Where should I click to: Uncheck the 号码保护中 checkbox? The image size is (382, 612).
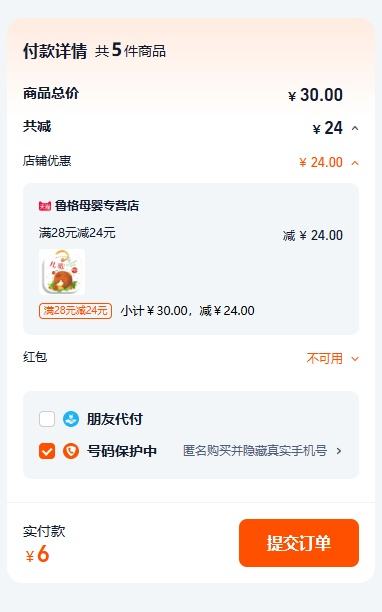click(47, 451)
